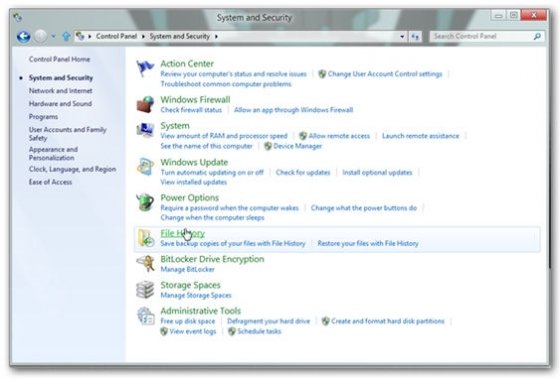Expand the address bar history dropdown
Image resolution: width=560 pixels, height=379 pixels.
[402, 36]
